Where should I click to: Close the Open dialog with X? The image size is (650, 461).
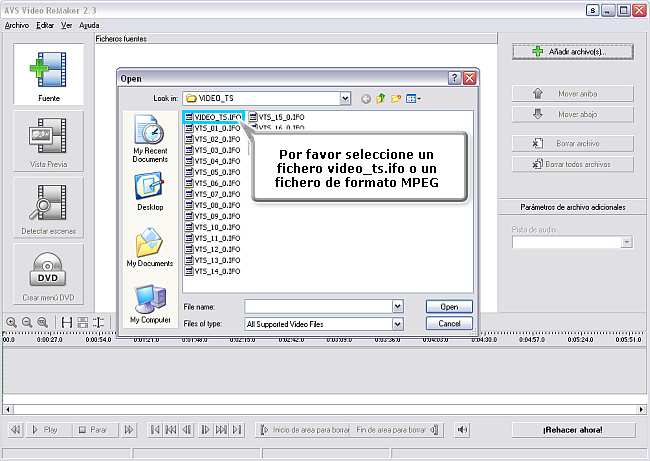[469, 78]
